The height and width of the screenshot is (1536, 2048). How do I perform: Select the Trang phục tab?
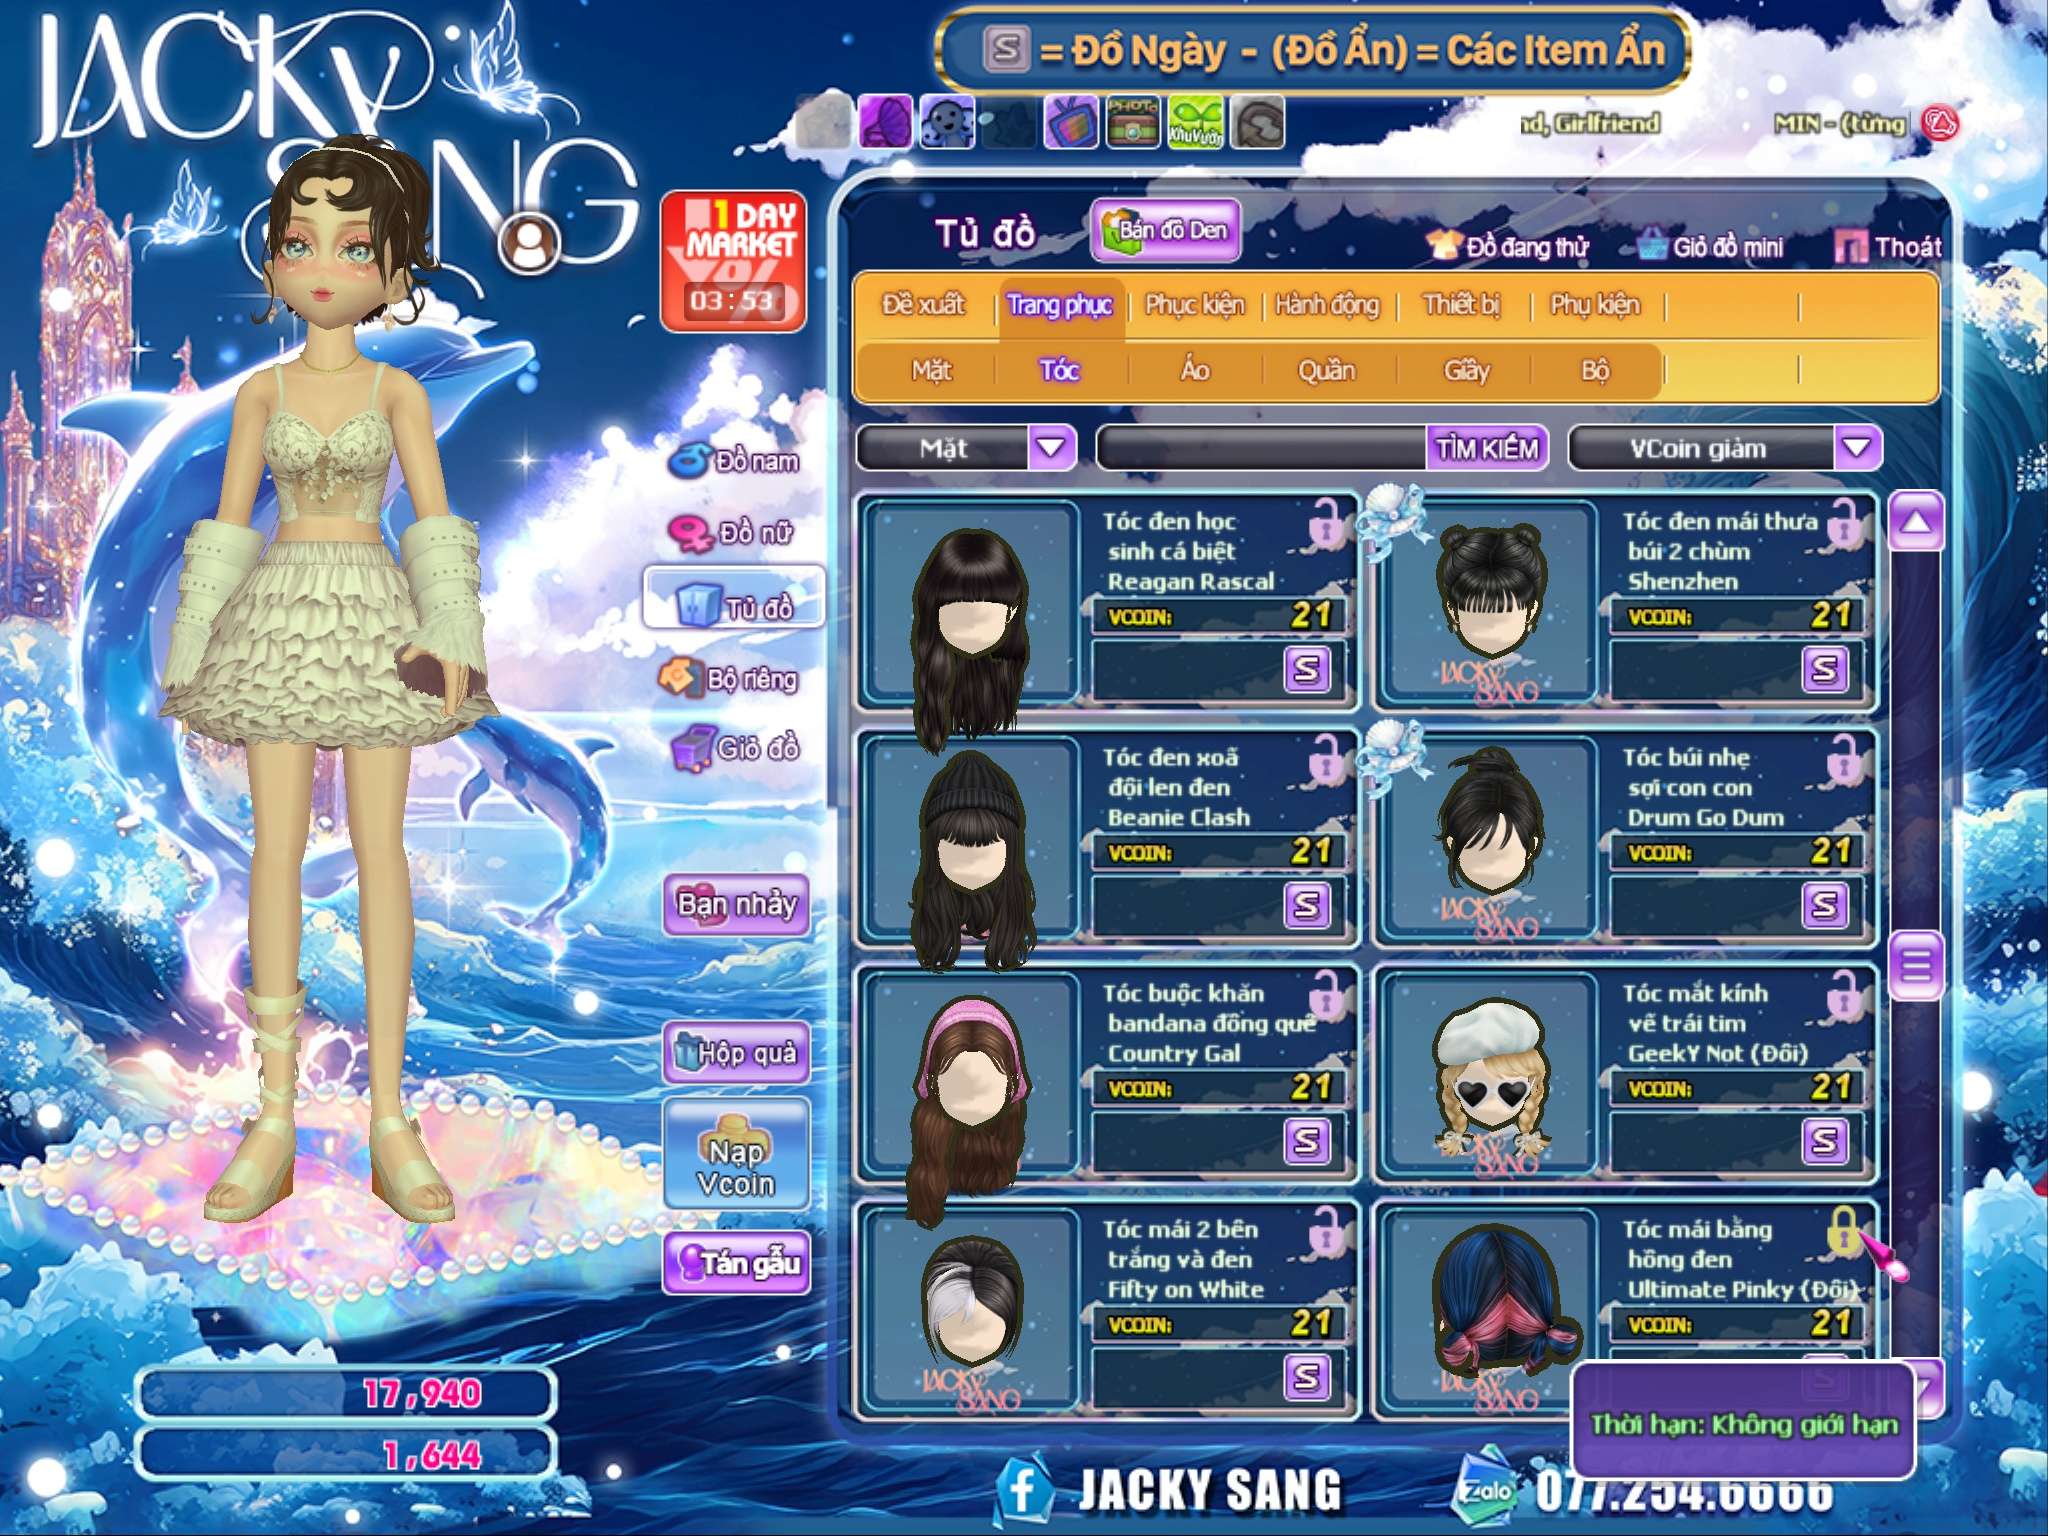[1059, 304]
